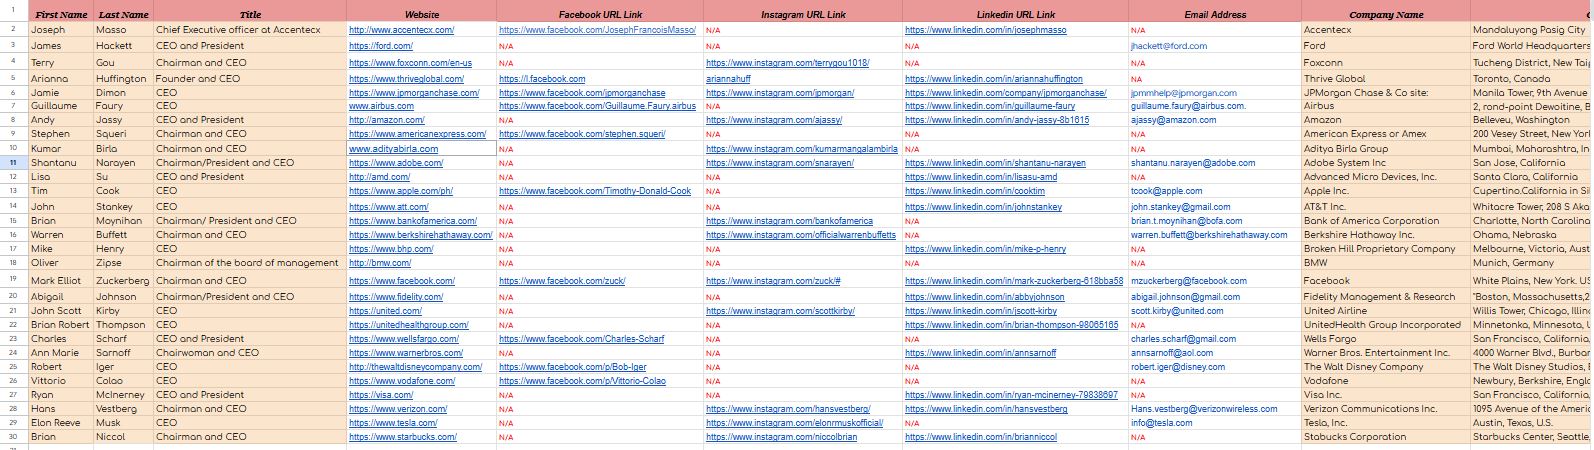Image resolution: width=1594 pixels, height=450 pixels.
Task: Open the niccolbrian Instagram link
Action: click(x=781, y=437)
